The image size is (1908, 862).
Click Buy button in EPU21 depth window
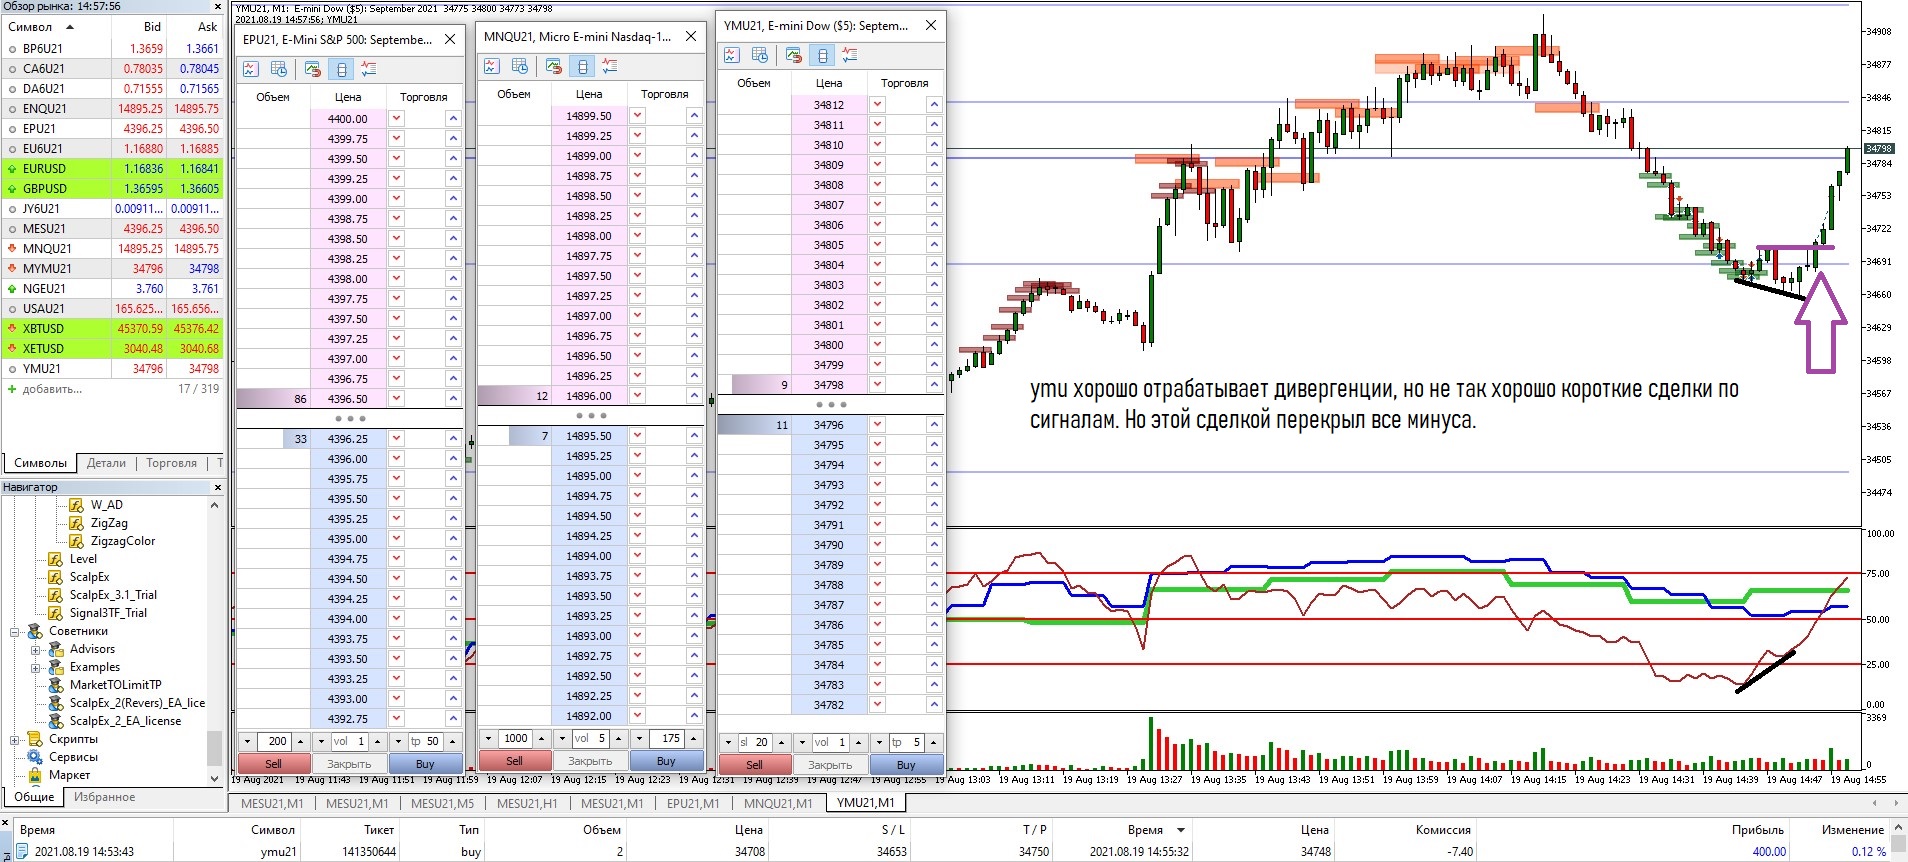tap(425, 764)
